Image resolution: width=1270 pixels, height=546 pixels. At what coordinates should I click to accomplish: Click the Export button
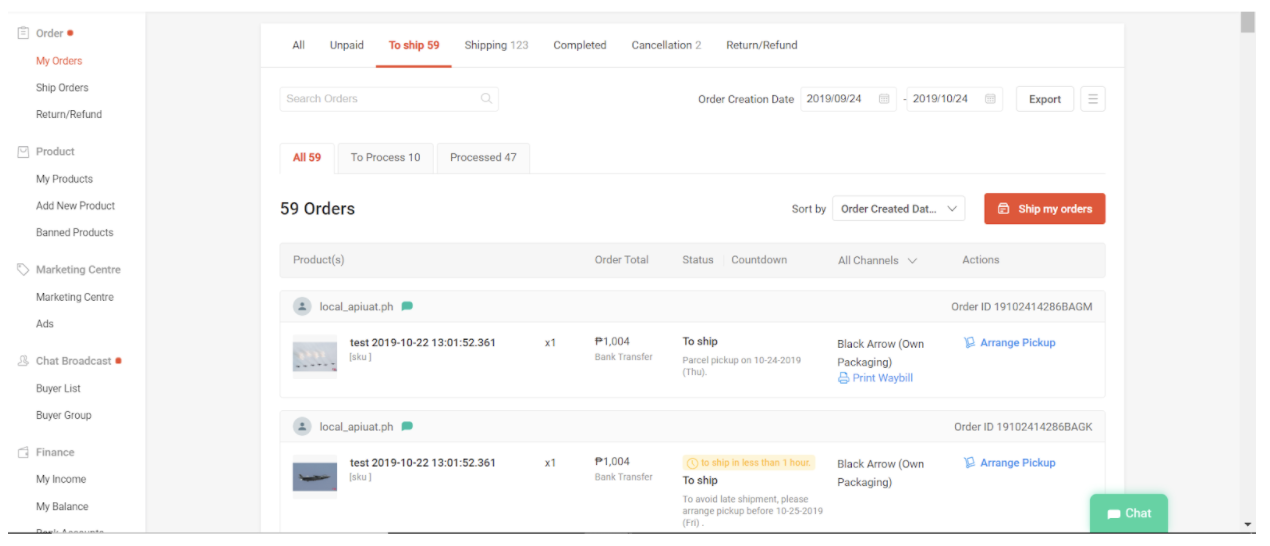click(x=1045, y=99)
